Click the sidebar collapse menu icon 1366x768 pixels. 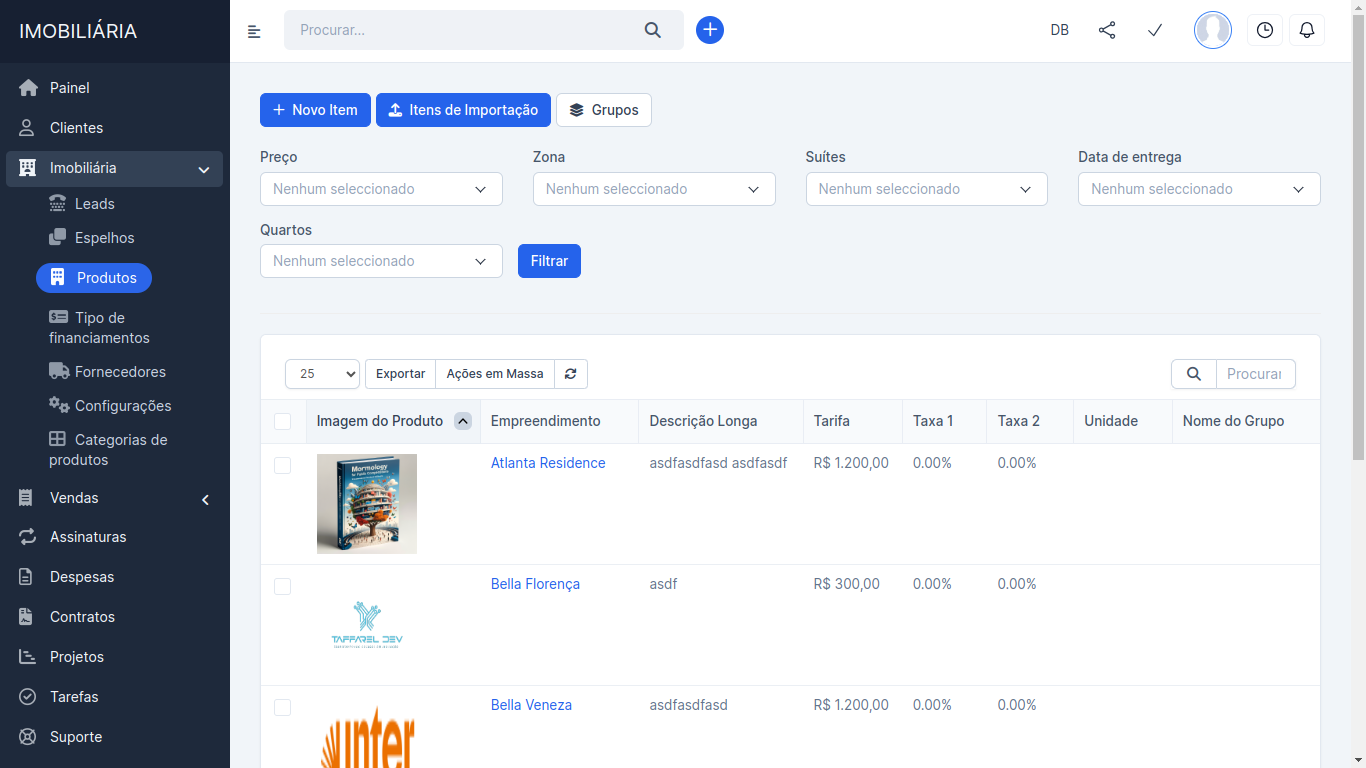[x=254, y=31]
